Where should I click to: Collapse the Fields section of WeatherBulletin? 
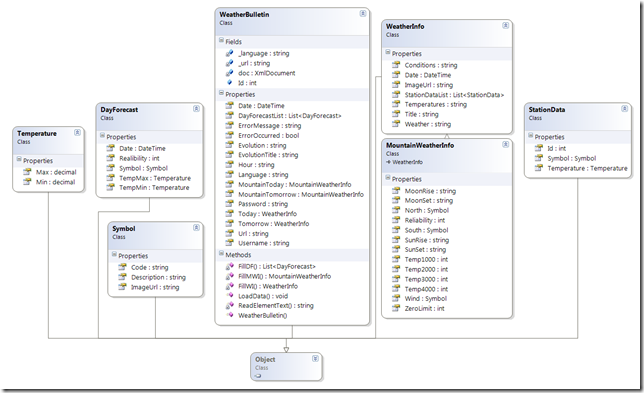tap(221, 41)
